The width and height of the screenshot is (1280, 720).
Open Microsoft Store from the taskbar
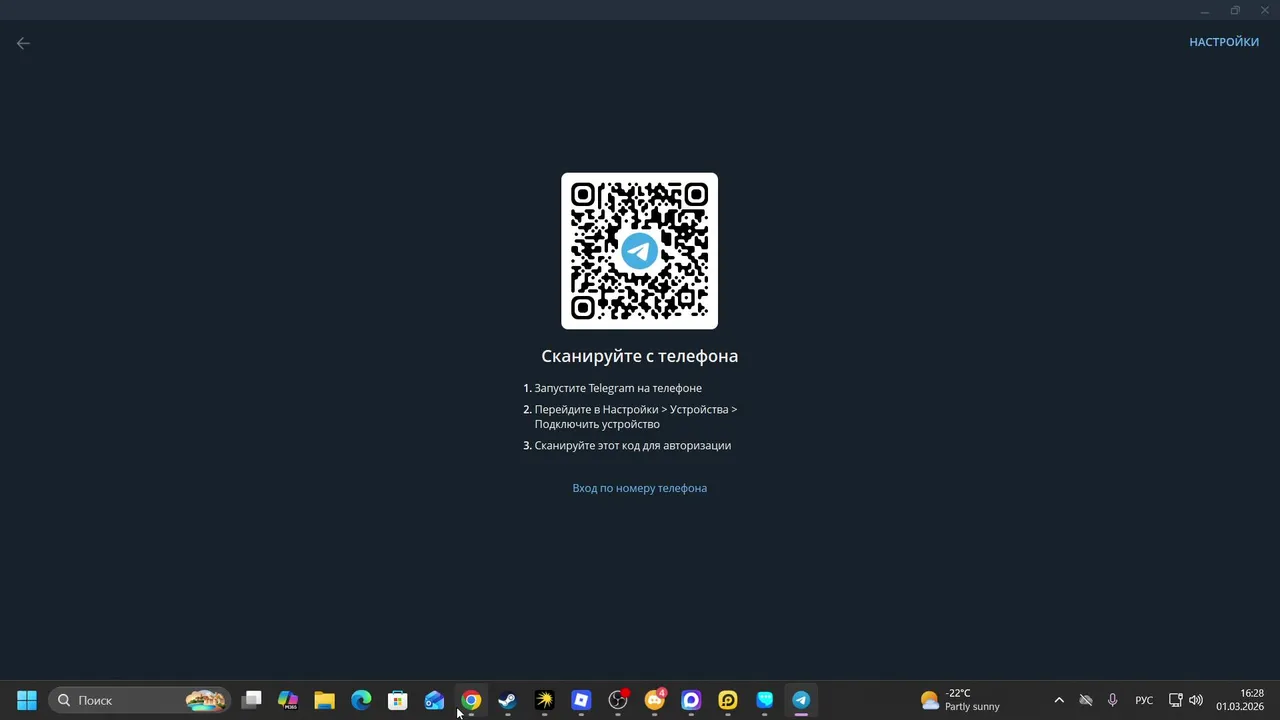[398, 700]
